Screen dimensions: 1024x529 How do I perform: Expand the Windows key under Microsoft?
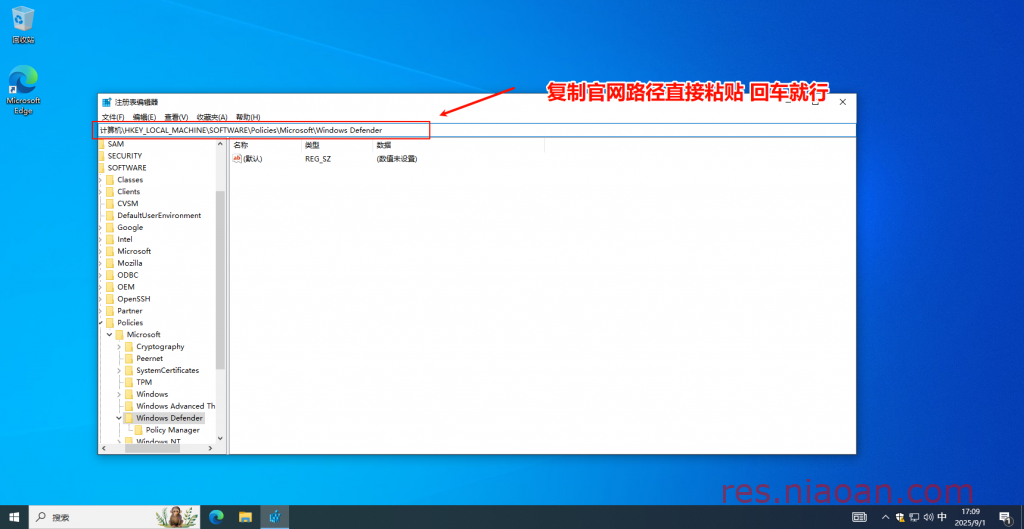pos(119,394)
